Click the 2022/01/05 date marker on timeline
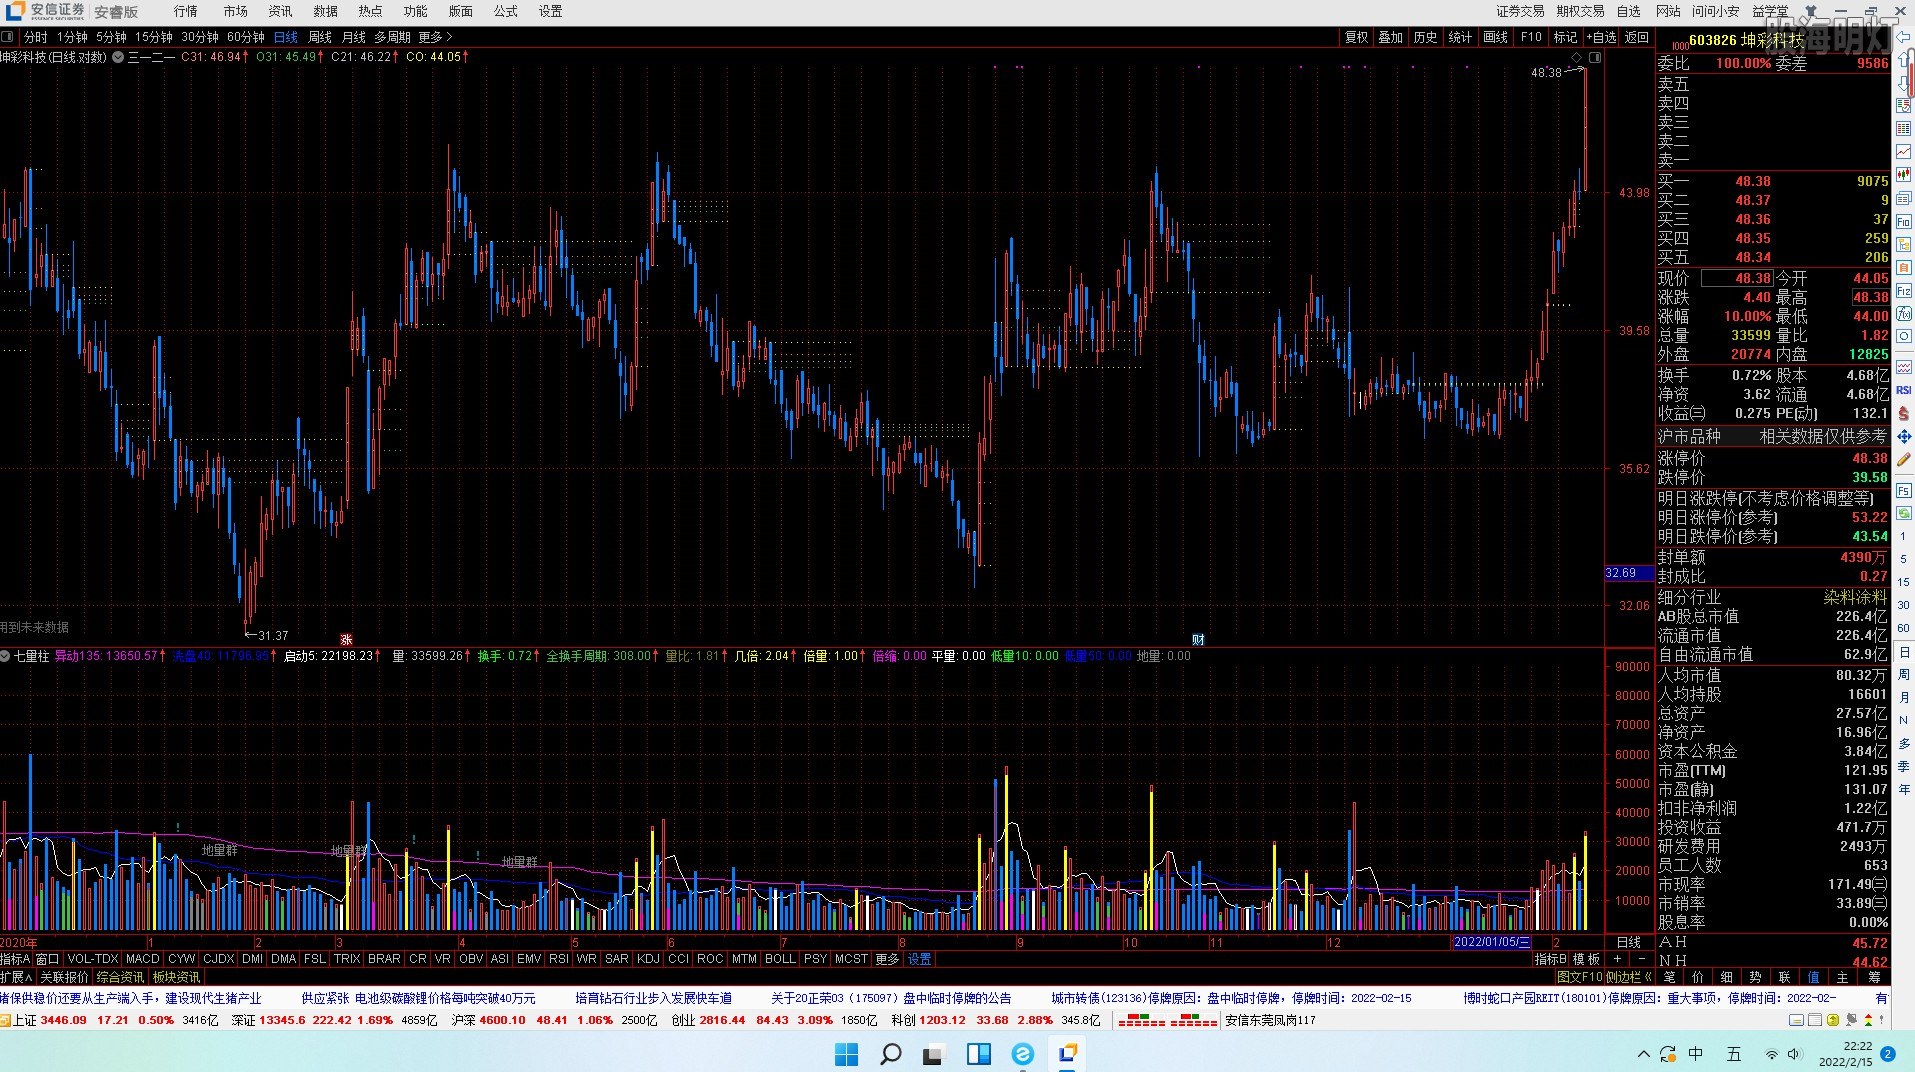Viewport: 1915px width, 1072px height. [x=1491, y=942]
